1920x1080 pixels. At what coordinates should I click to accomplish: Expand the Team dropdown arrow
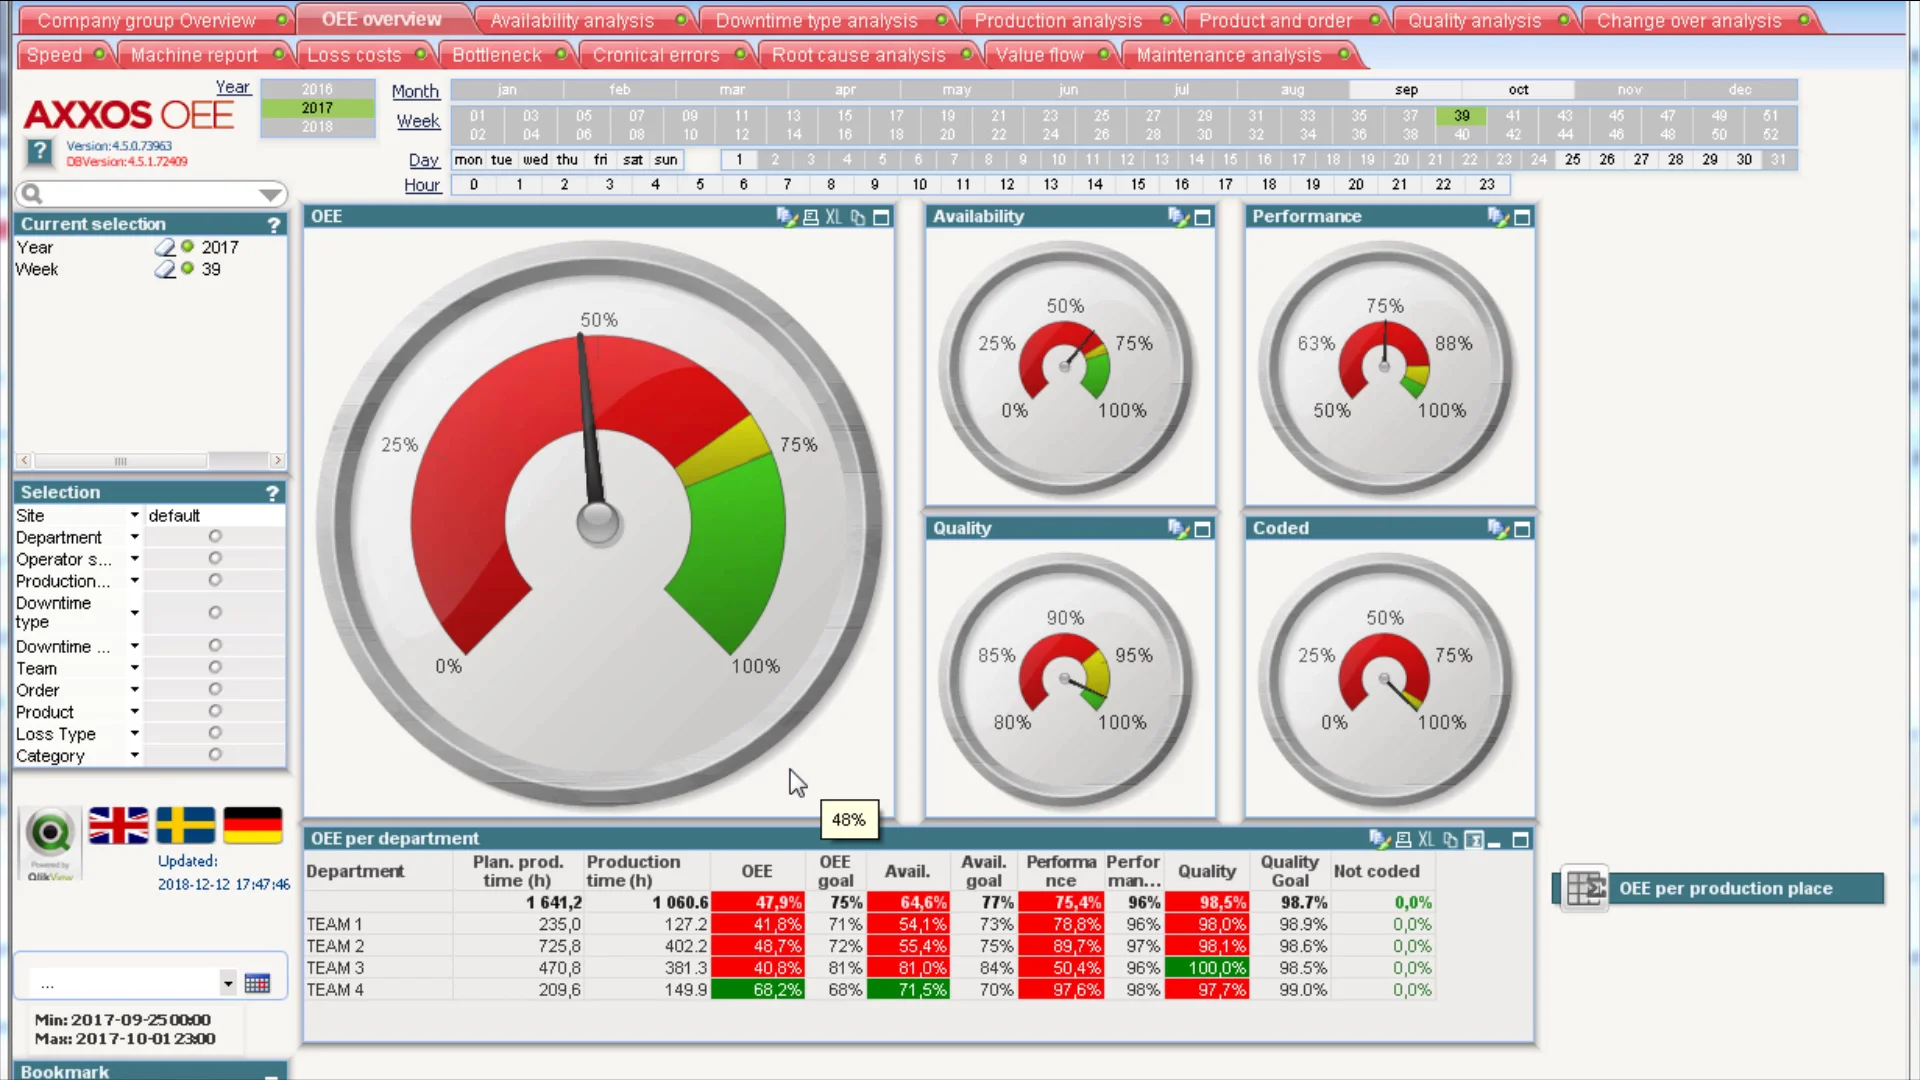tap(134, 668)
